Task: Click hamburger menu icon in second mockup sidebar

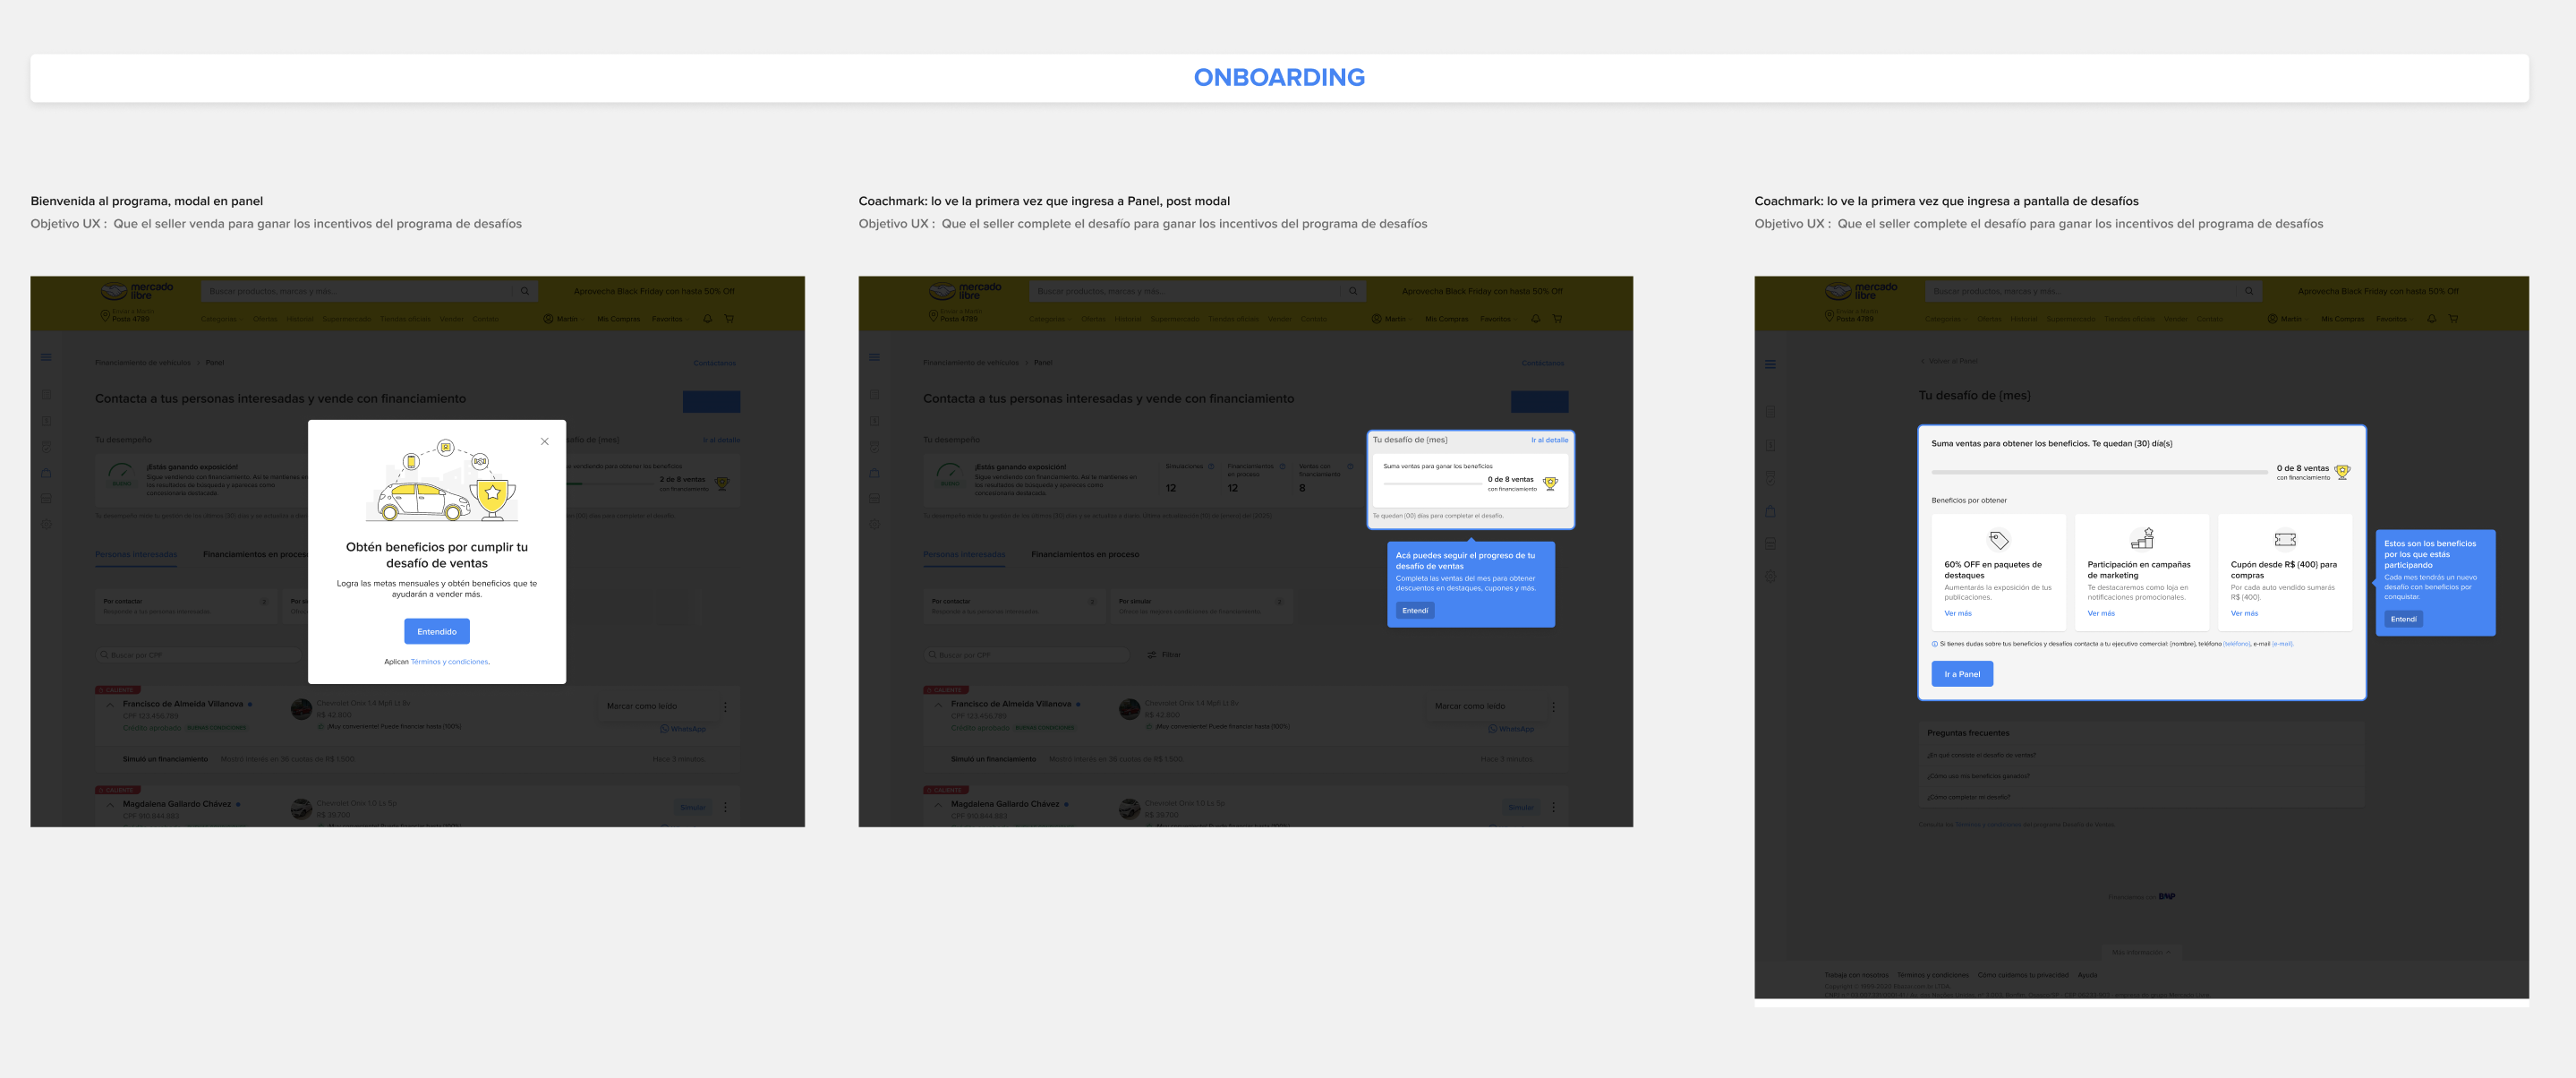Action: pos(874,357)
